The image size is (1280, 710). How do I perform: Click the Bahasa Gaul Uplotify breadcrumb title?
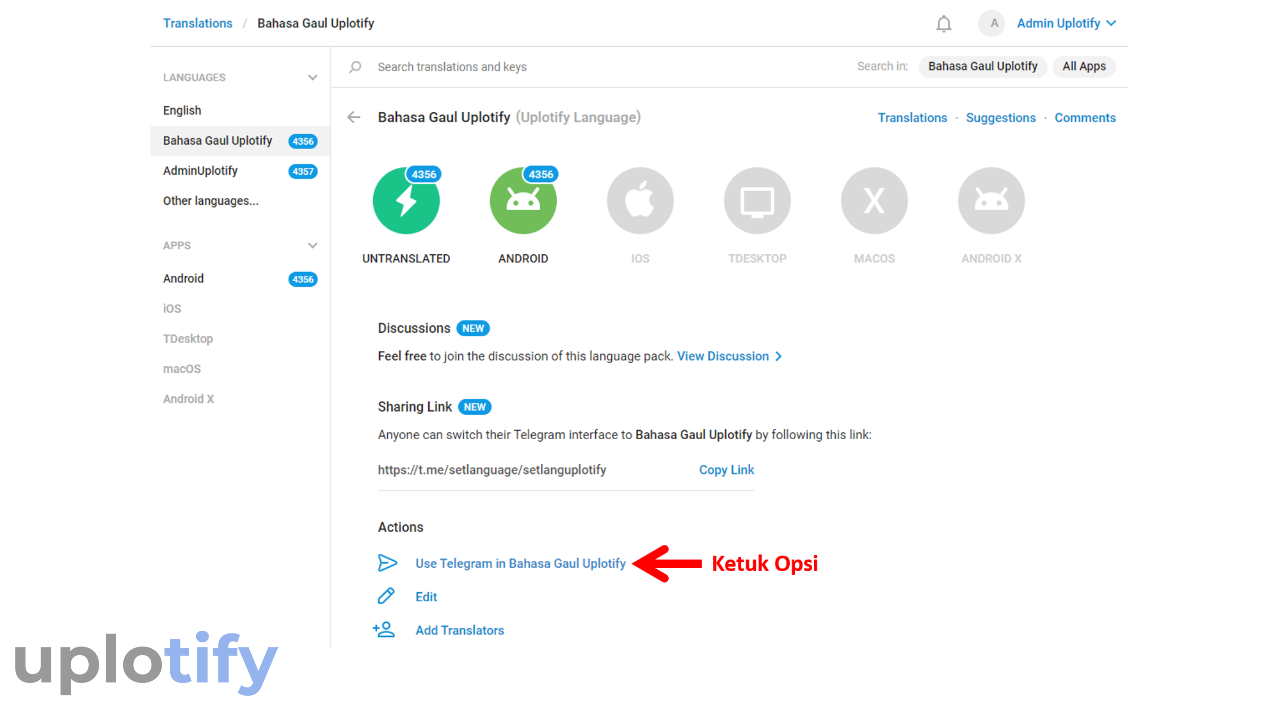(x=316, y=23)
